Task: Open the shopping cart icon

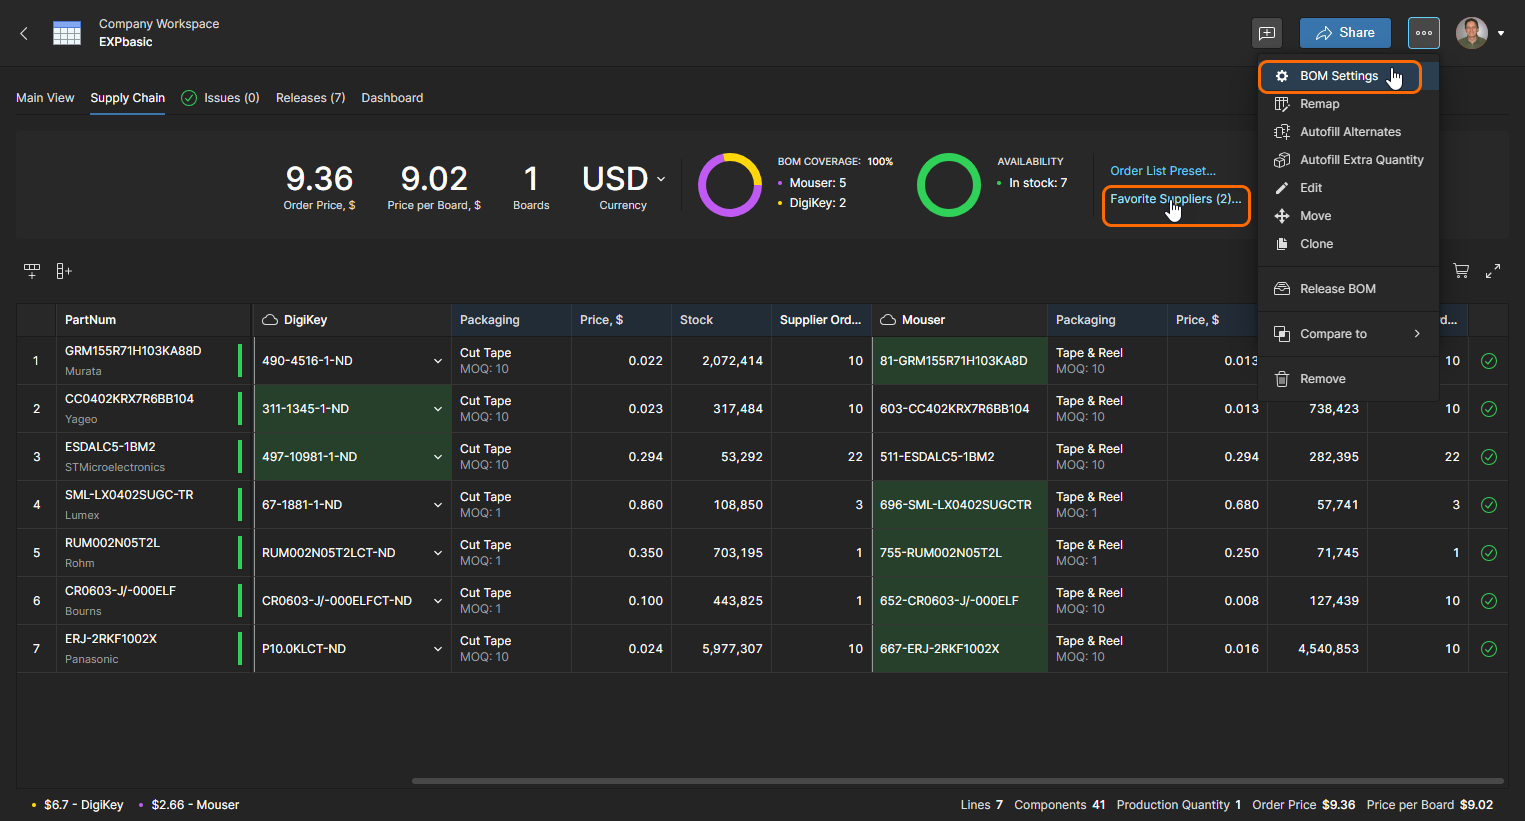Action: coord(1461,271)
